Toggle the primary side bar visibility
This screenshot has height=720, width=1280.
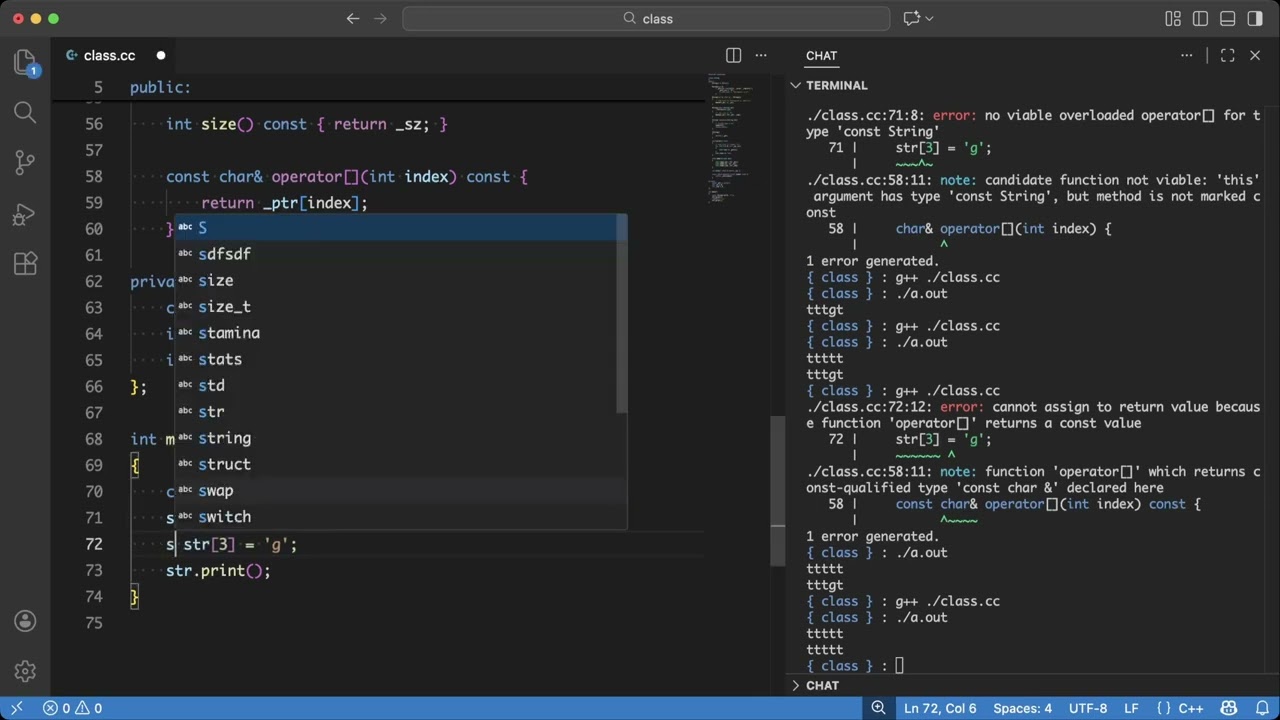[x=1200, y=18]
